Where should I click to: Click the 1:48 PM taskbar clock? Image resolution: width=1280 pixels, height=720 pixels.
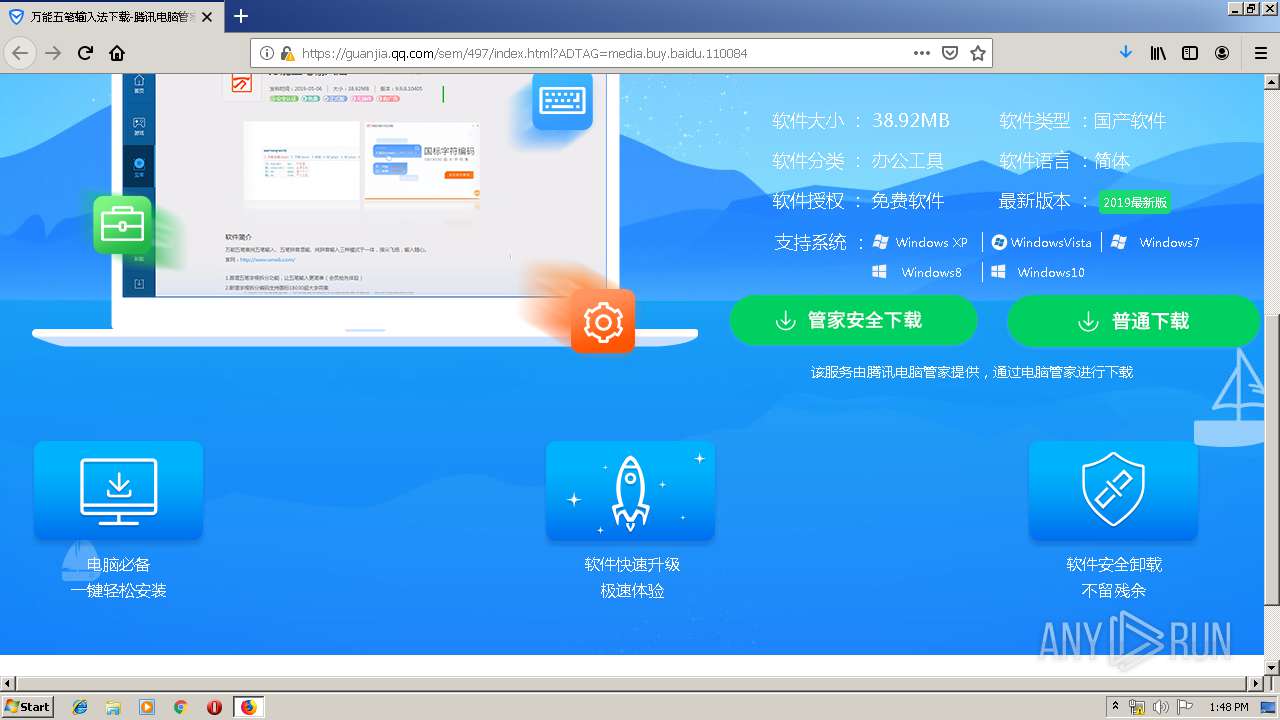tap(1228, 707)
